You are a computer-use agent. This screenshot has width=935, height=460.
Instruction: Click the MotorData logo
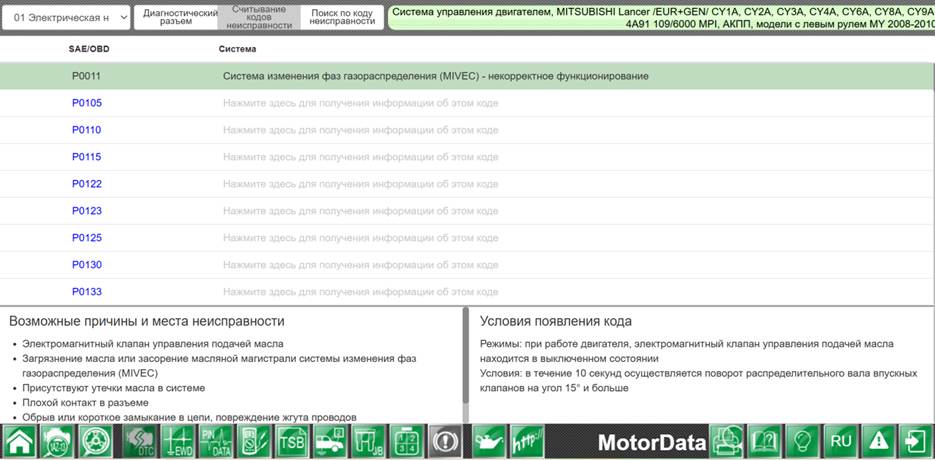click(x=652, y=443)
